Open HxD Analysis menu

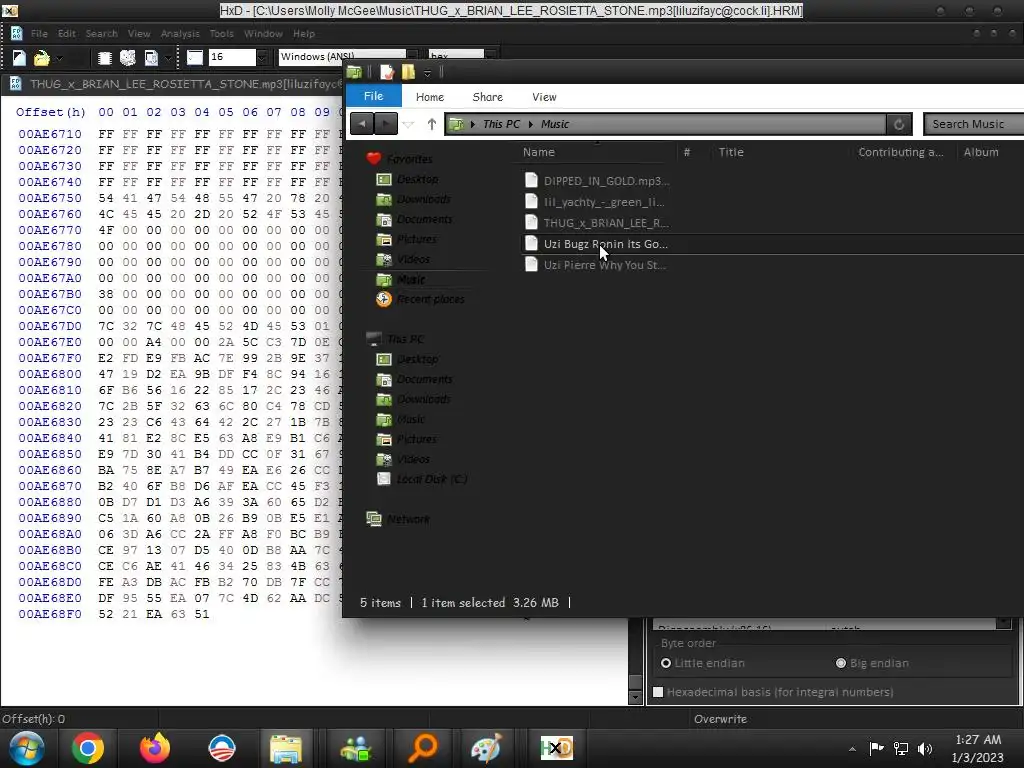[x=180, y=33]
